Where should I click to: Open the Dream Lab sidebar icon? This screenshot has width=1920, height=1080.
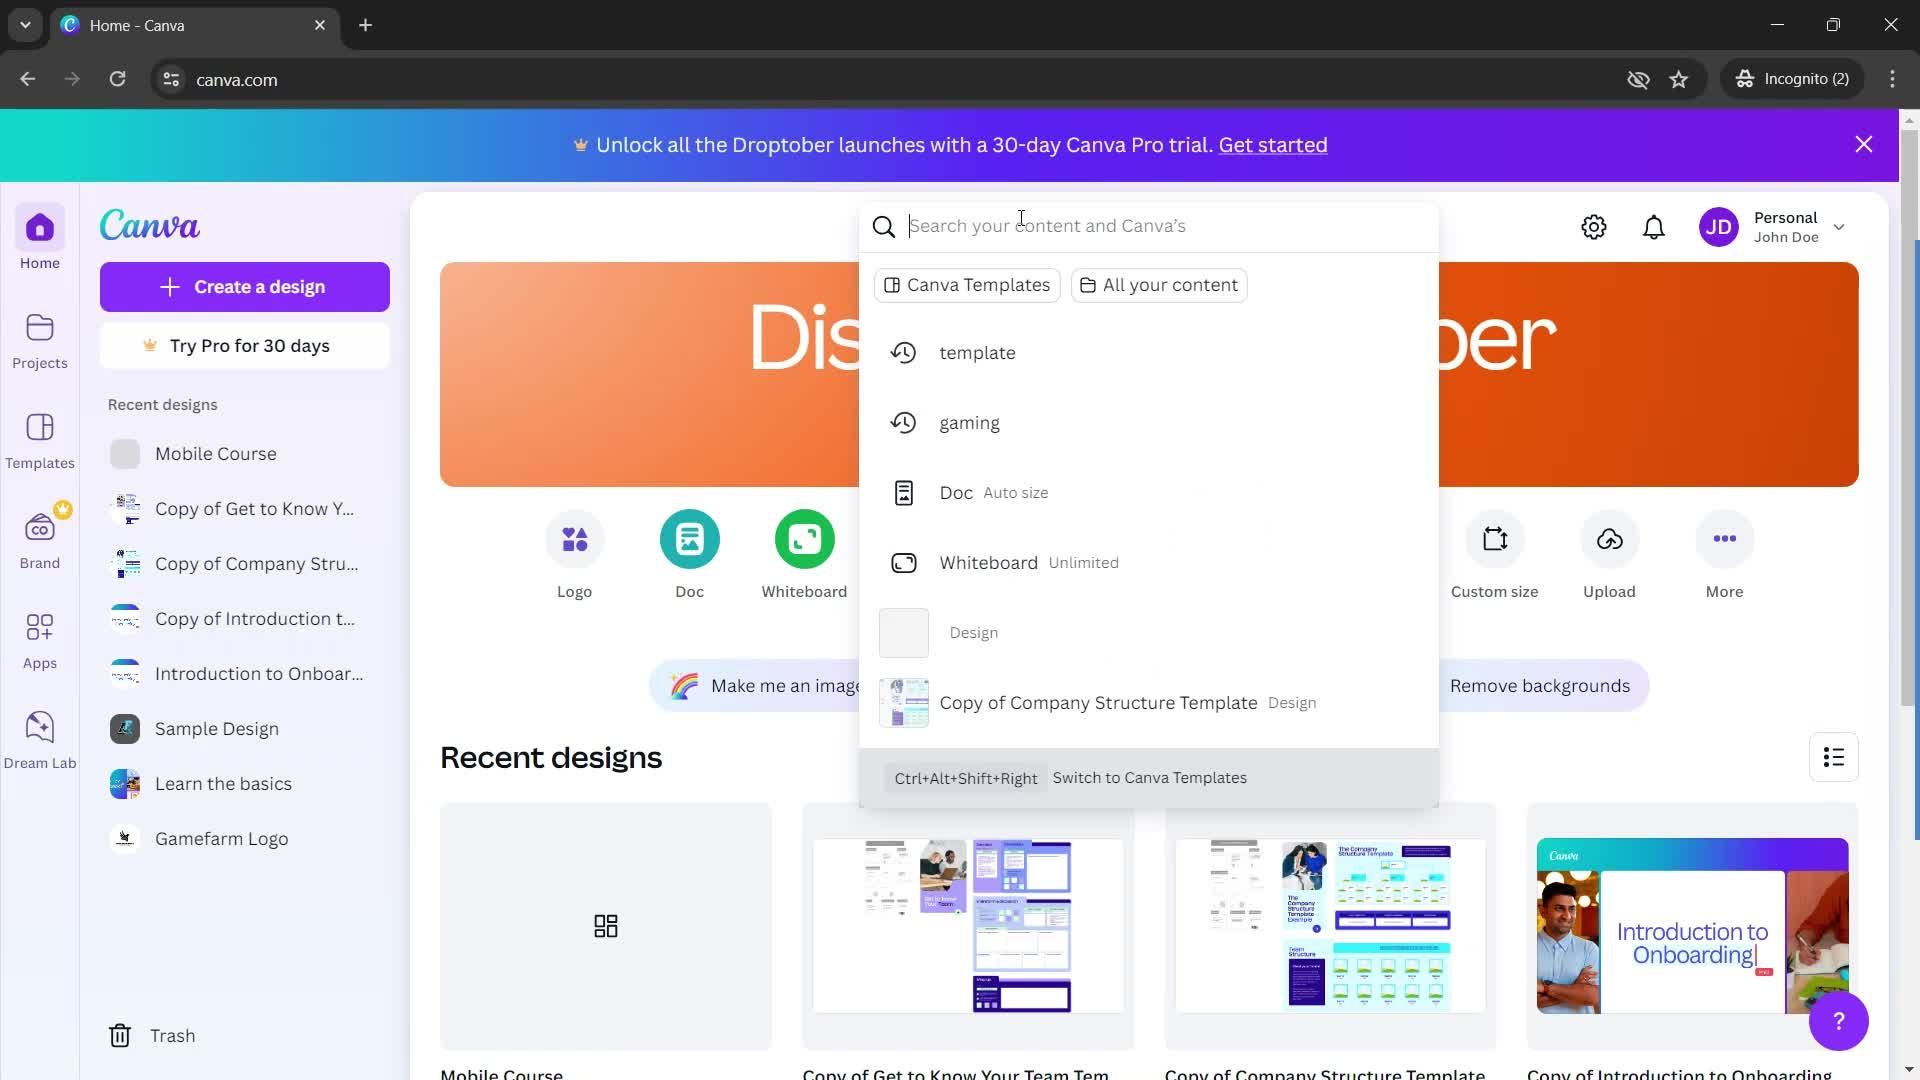coord(40,741)
